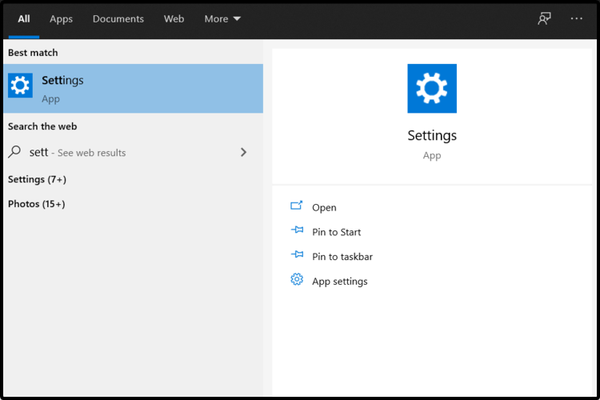Select the All results tab
The height and width of the screenshot is (400, 600).
click(24, 19)
